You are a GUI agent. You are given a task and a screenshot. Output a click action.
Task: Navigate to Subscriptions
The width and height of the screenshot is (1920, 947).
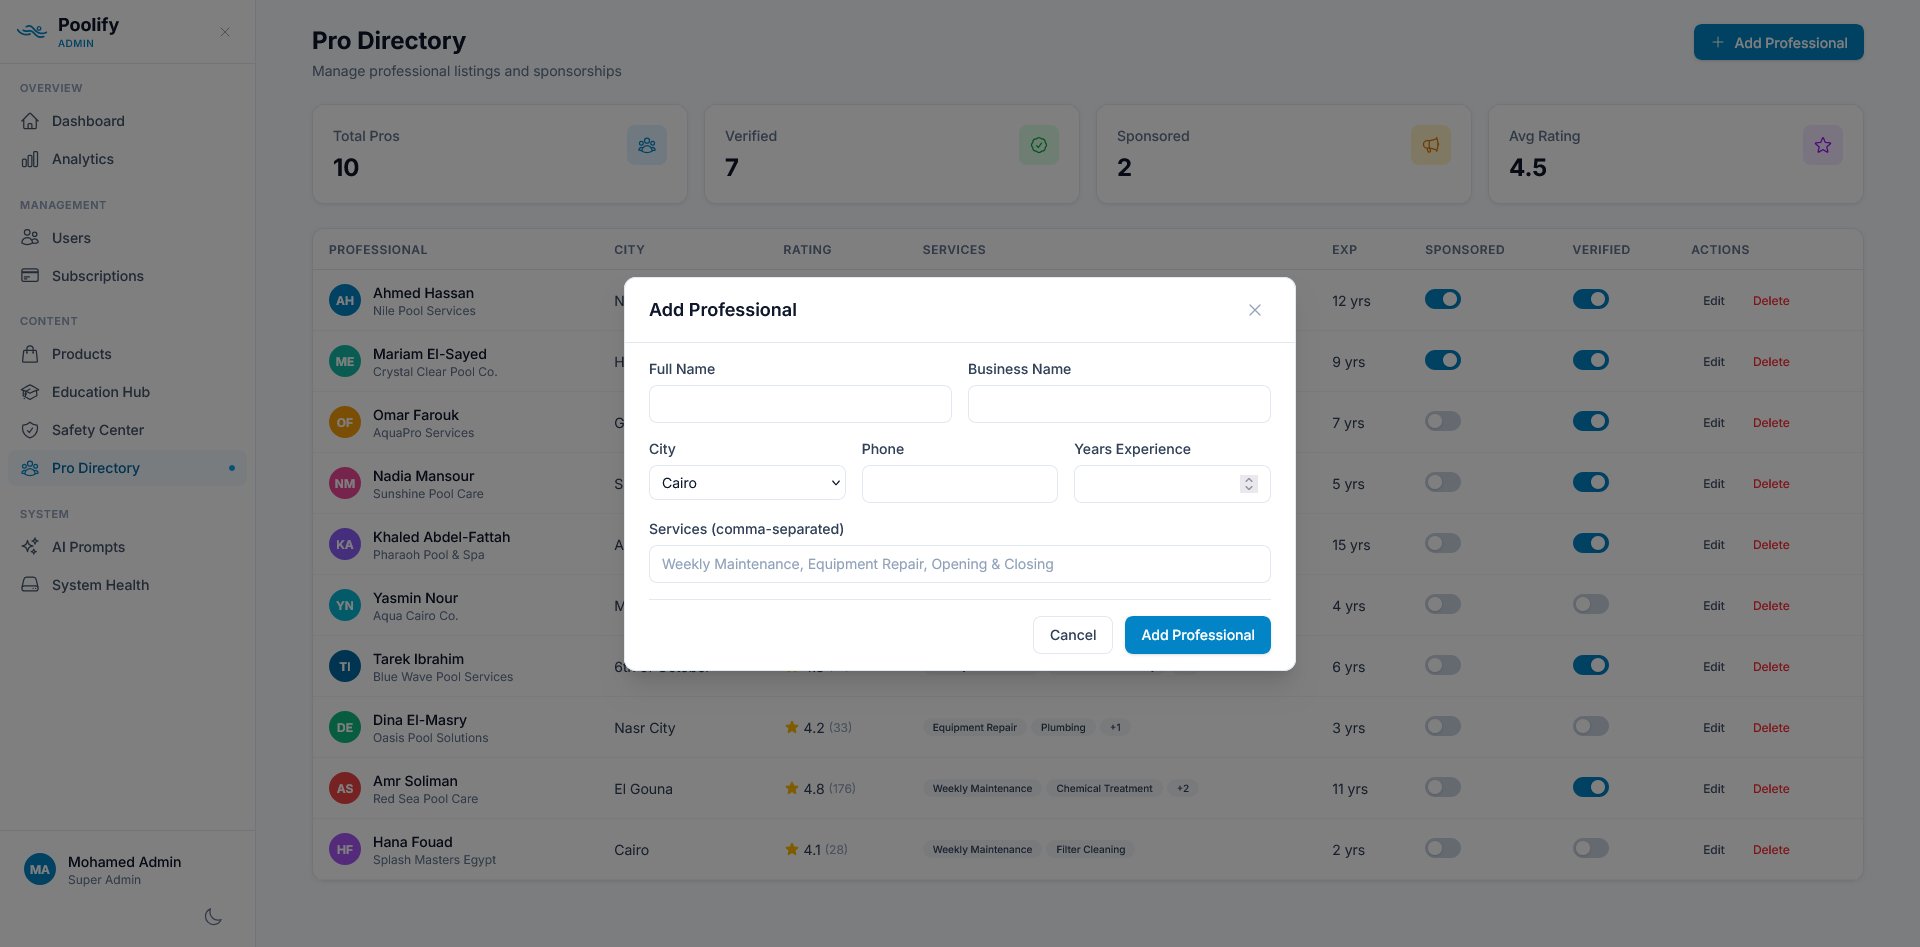tap(97, 275)
